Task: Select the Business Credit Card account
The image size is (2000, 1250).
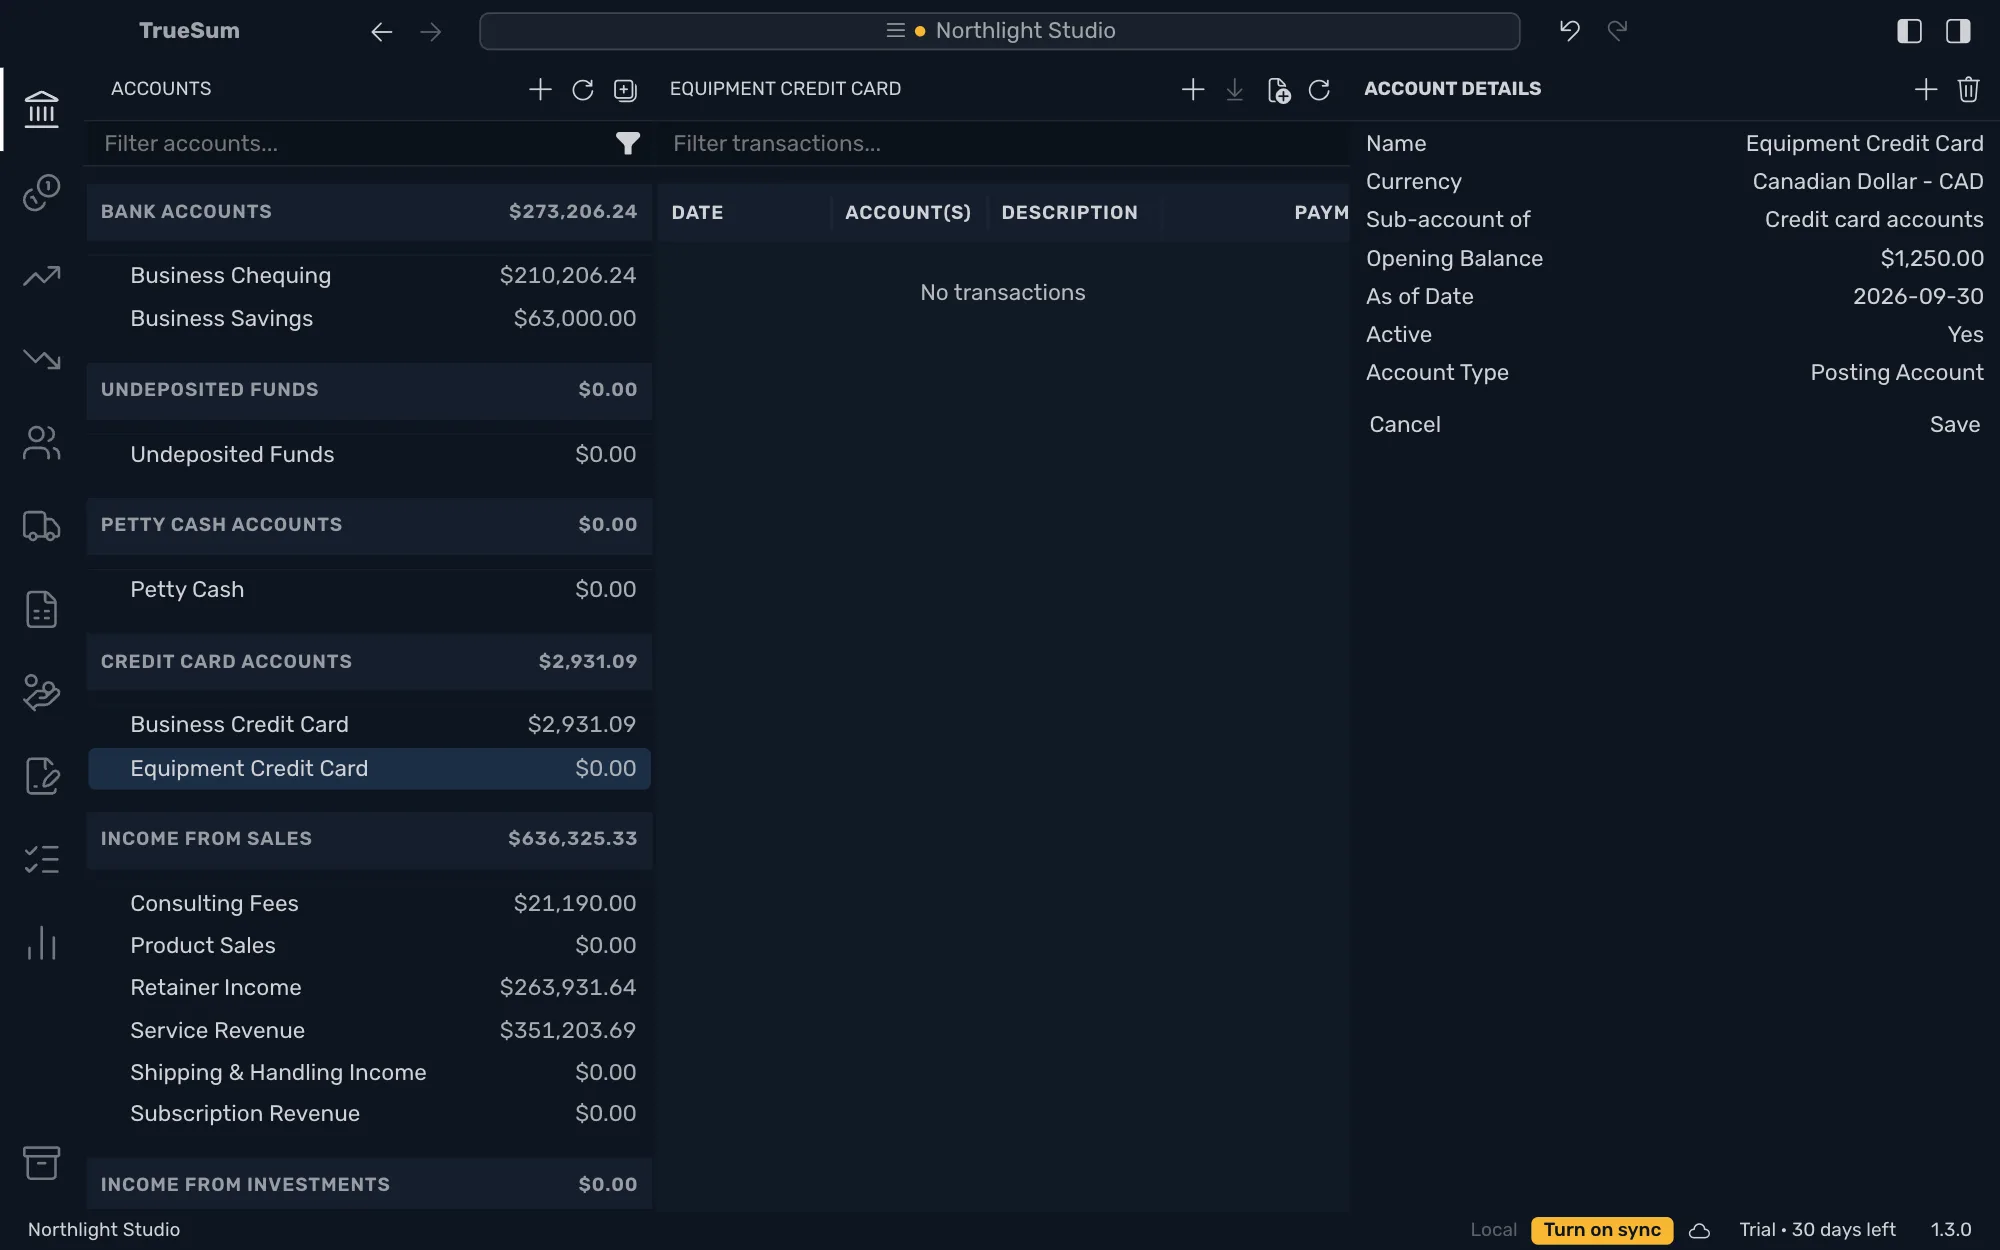Action: pos(369,724)
